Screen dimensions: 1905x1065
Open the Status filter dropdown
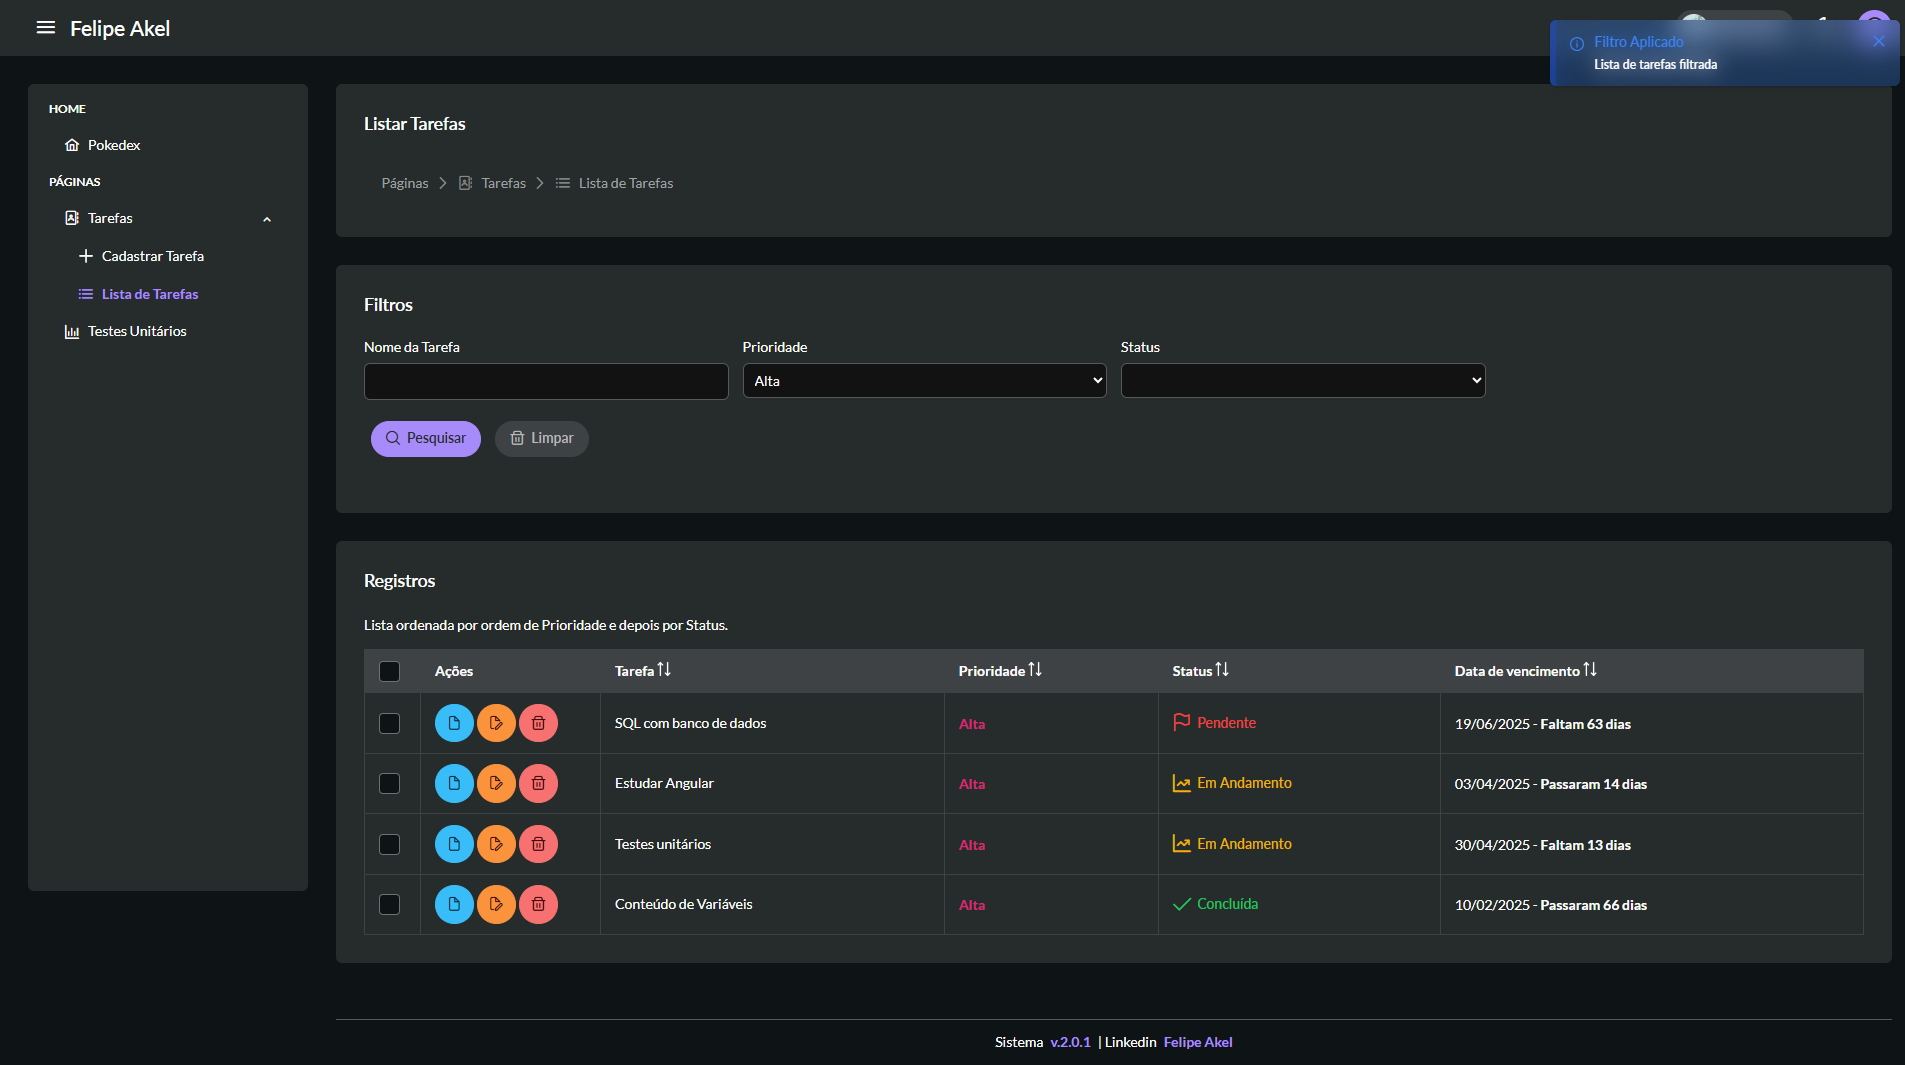click(1302, 381)
